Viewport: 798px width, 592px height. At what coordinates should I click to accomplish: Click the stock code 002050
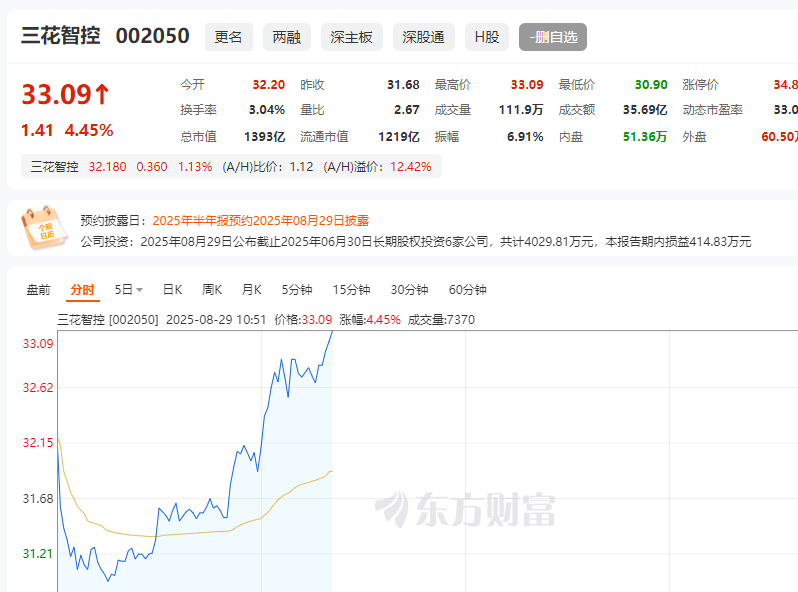[153, 36]
